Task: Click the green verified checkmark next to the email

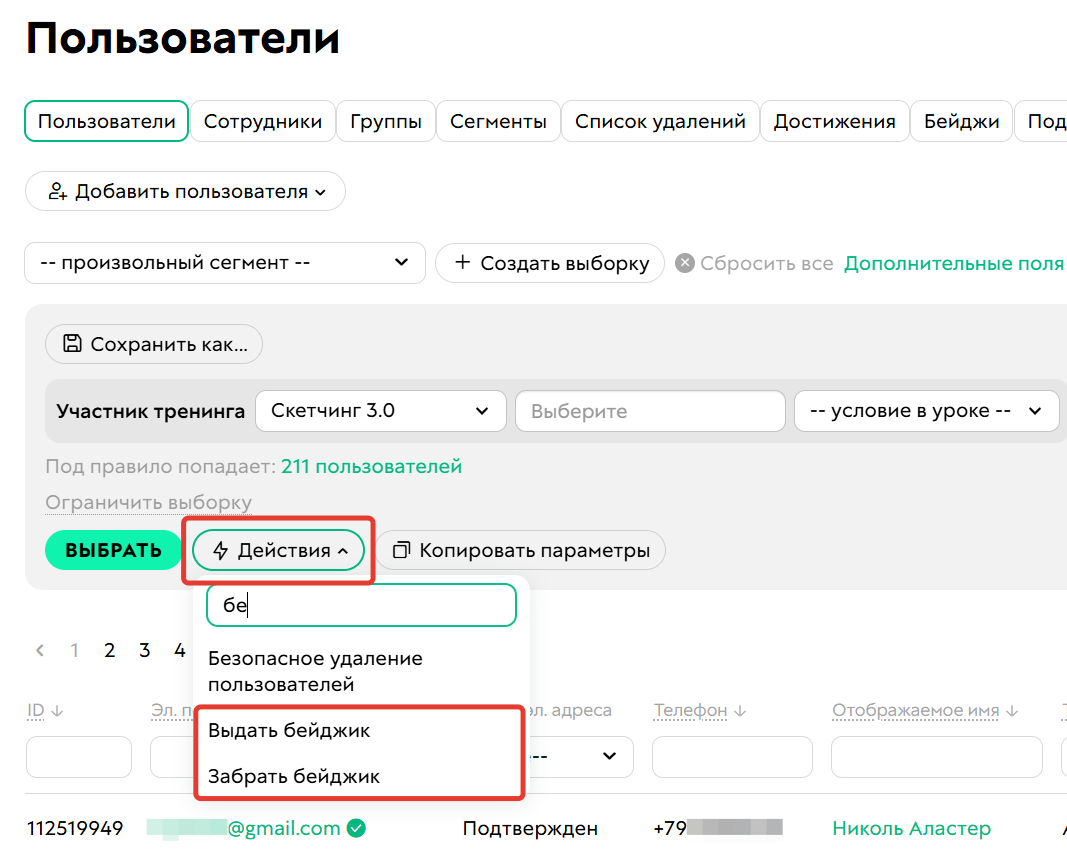Action: click(357, 828)
